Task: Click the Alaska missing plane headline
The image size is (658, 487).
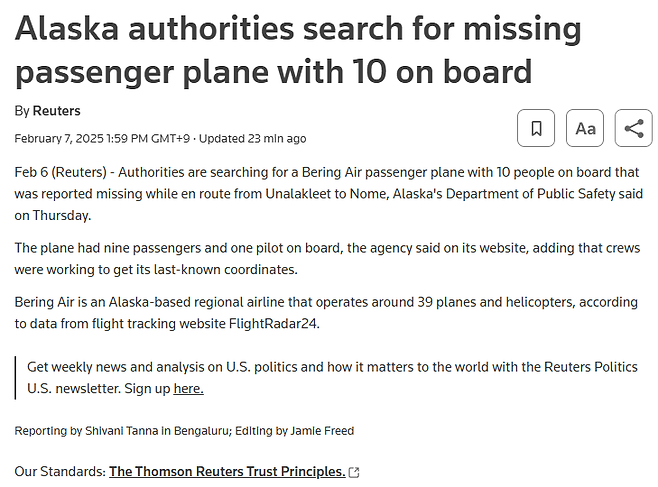Action: point(298,50)
